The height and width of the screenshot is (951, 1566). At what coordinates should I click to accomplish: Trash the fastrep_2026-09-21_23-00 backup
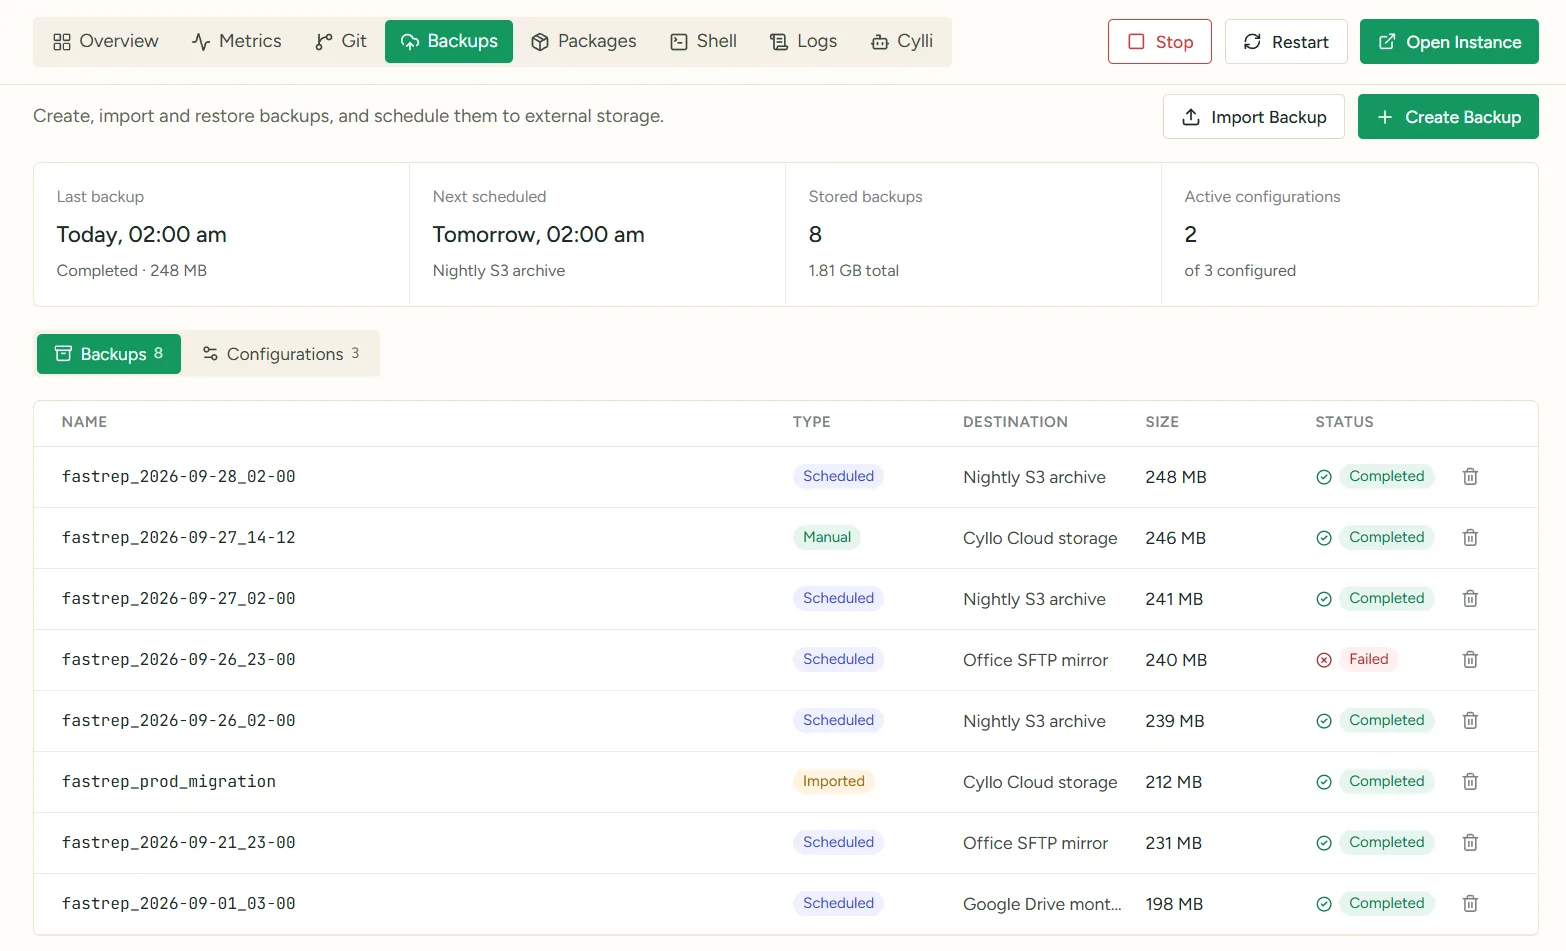click(1470, 843)
